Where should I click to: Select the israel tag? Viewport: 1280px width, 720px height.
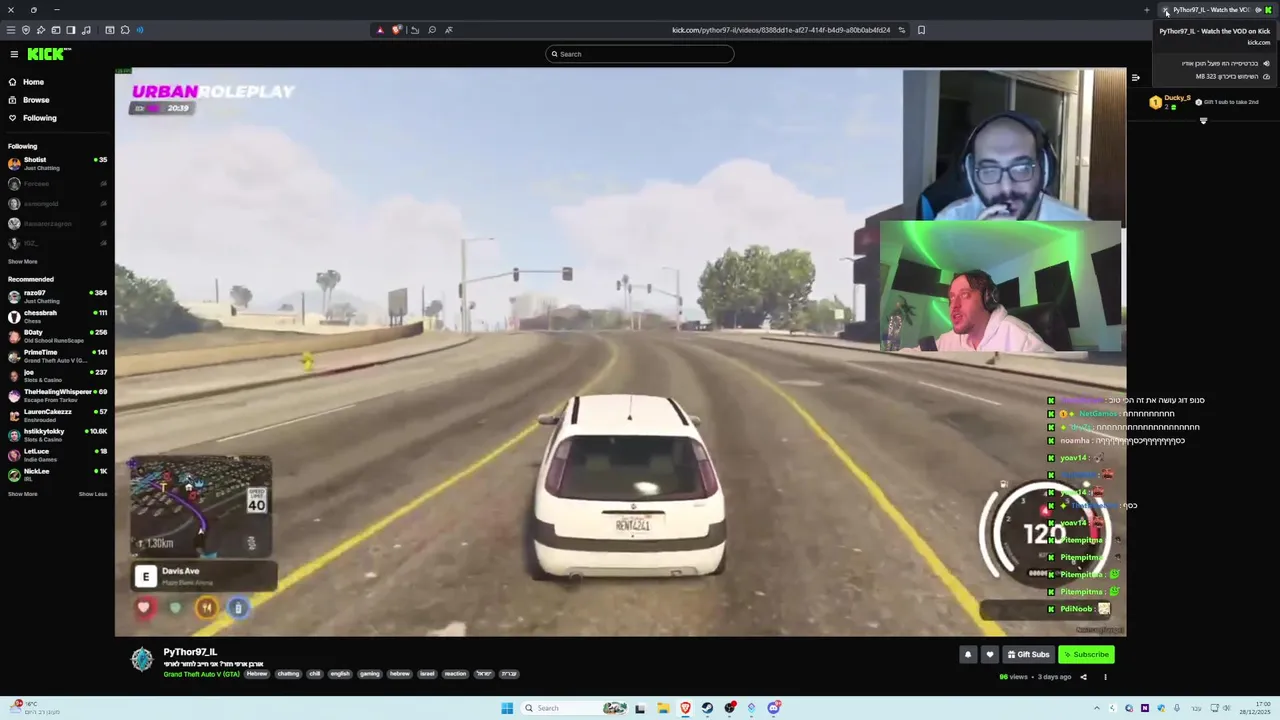pos(427,674)
